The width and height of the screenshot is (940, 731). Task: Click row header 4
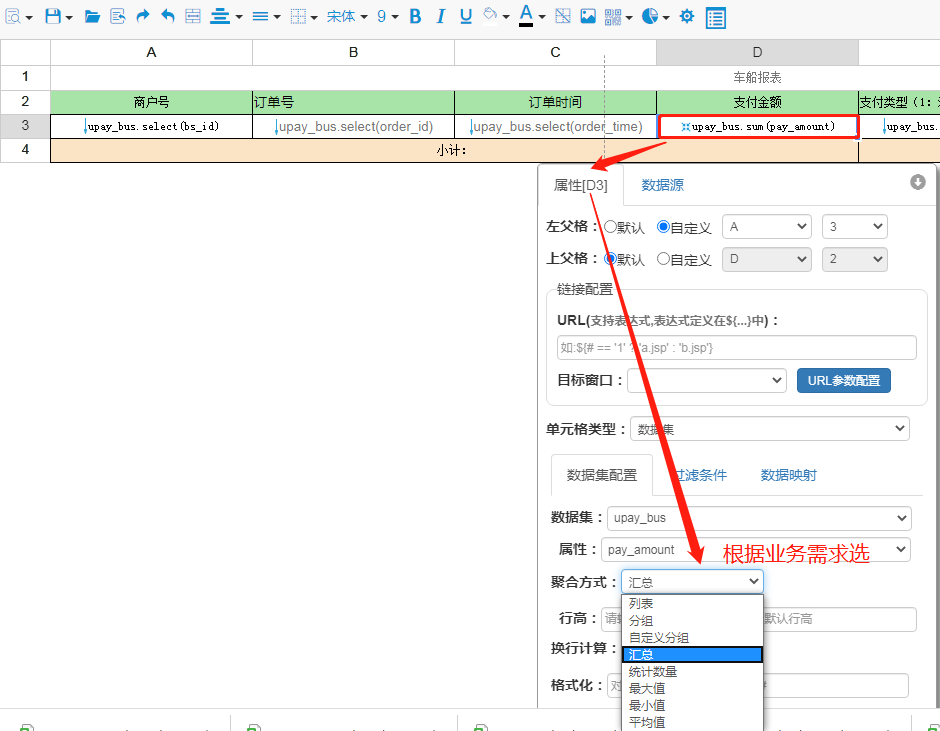pos(25,150)
